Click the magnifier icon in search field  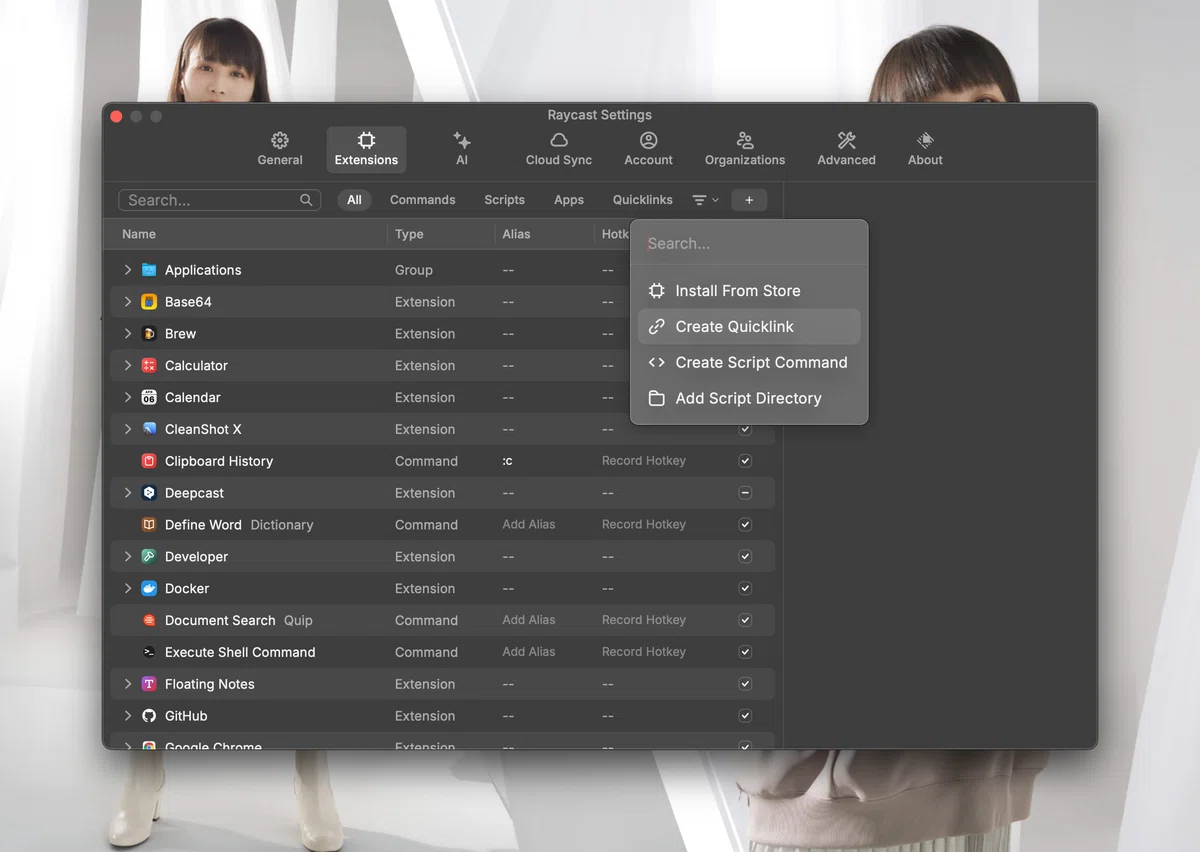(306, 200)
